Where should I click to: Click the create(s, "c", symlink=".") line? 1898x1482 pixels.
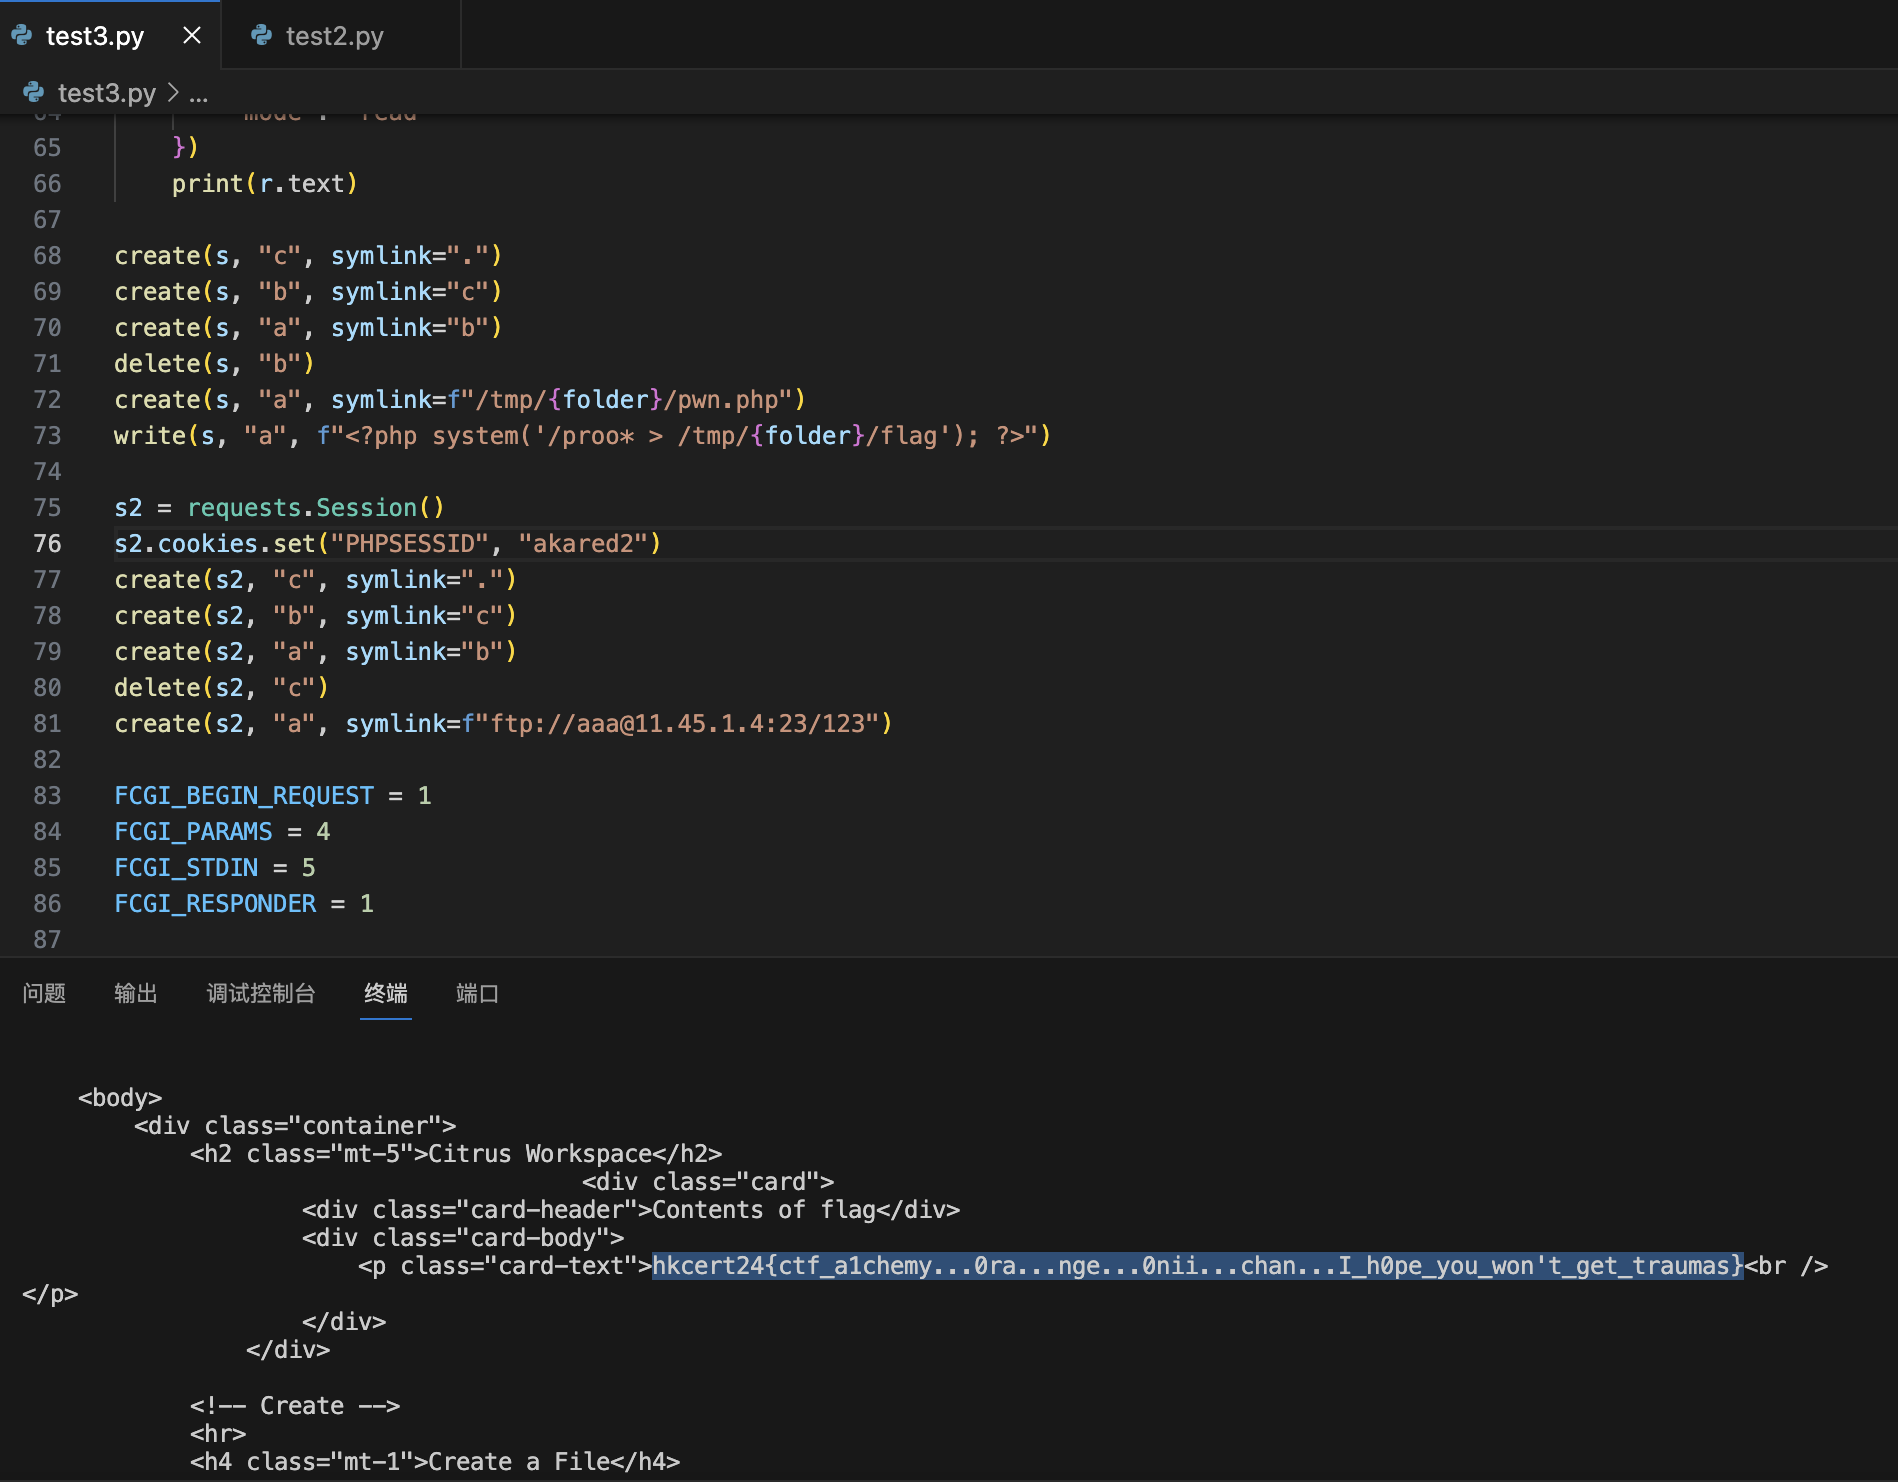[x=308, y=255]
